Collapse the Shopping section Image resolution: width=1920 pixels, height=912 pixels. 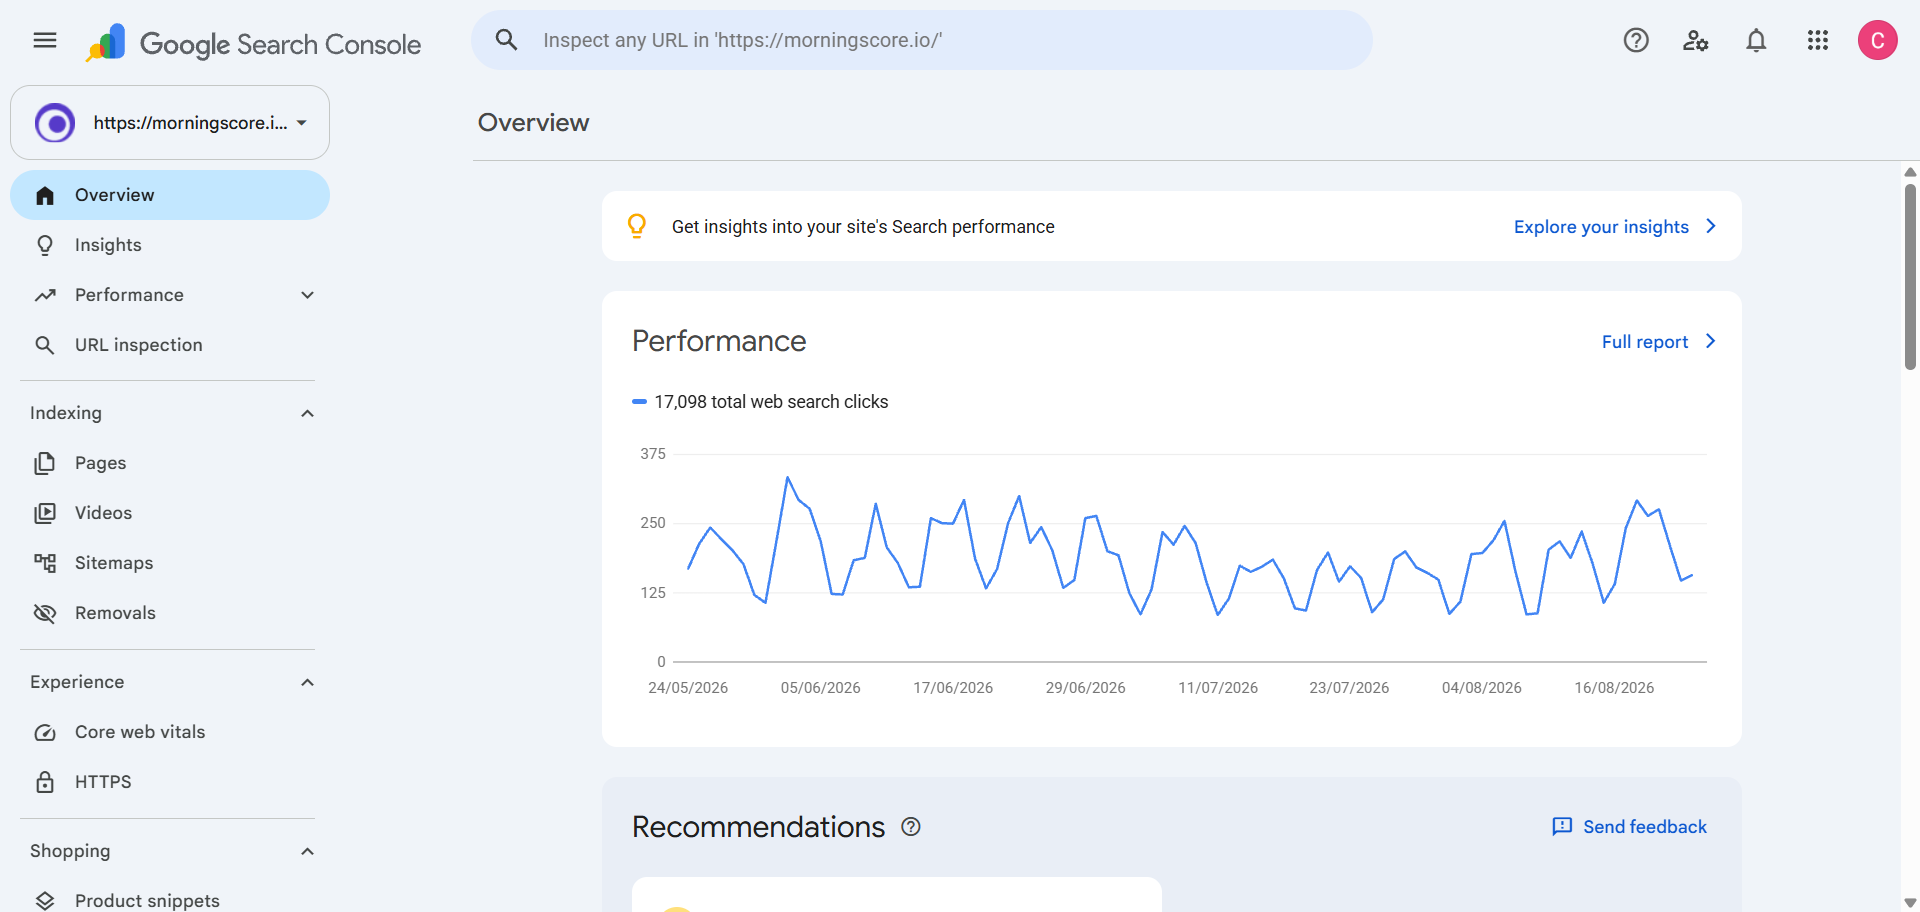tap(308, 851)
